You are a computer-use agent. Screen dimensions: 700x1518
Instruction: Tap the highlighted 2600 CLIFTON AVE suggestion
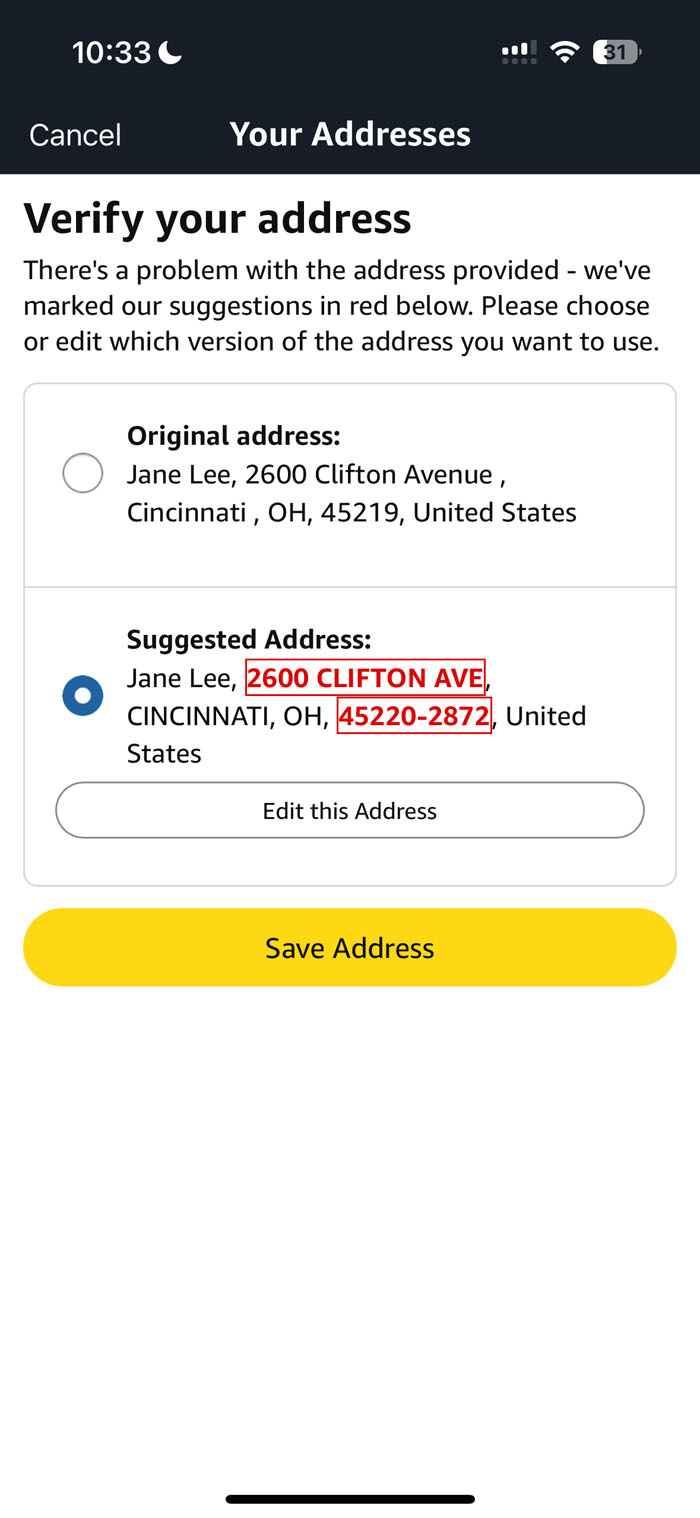(x=365, y=678)
